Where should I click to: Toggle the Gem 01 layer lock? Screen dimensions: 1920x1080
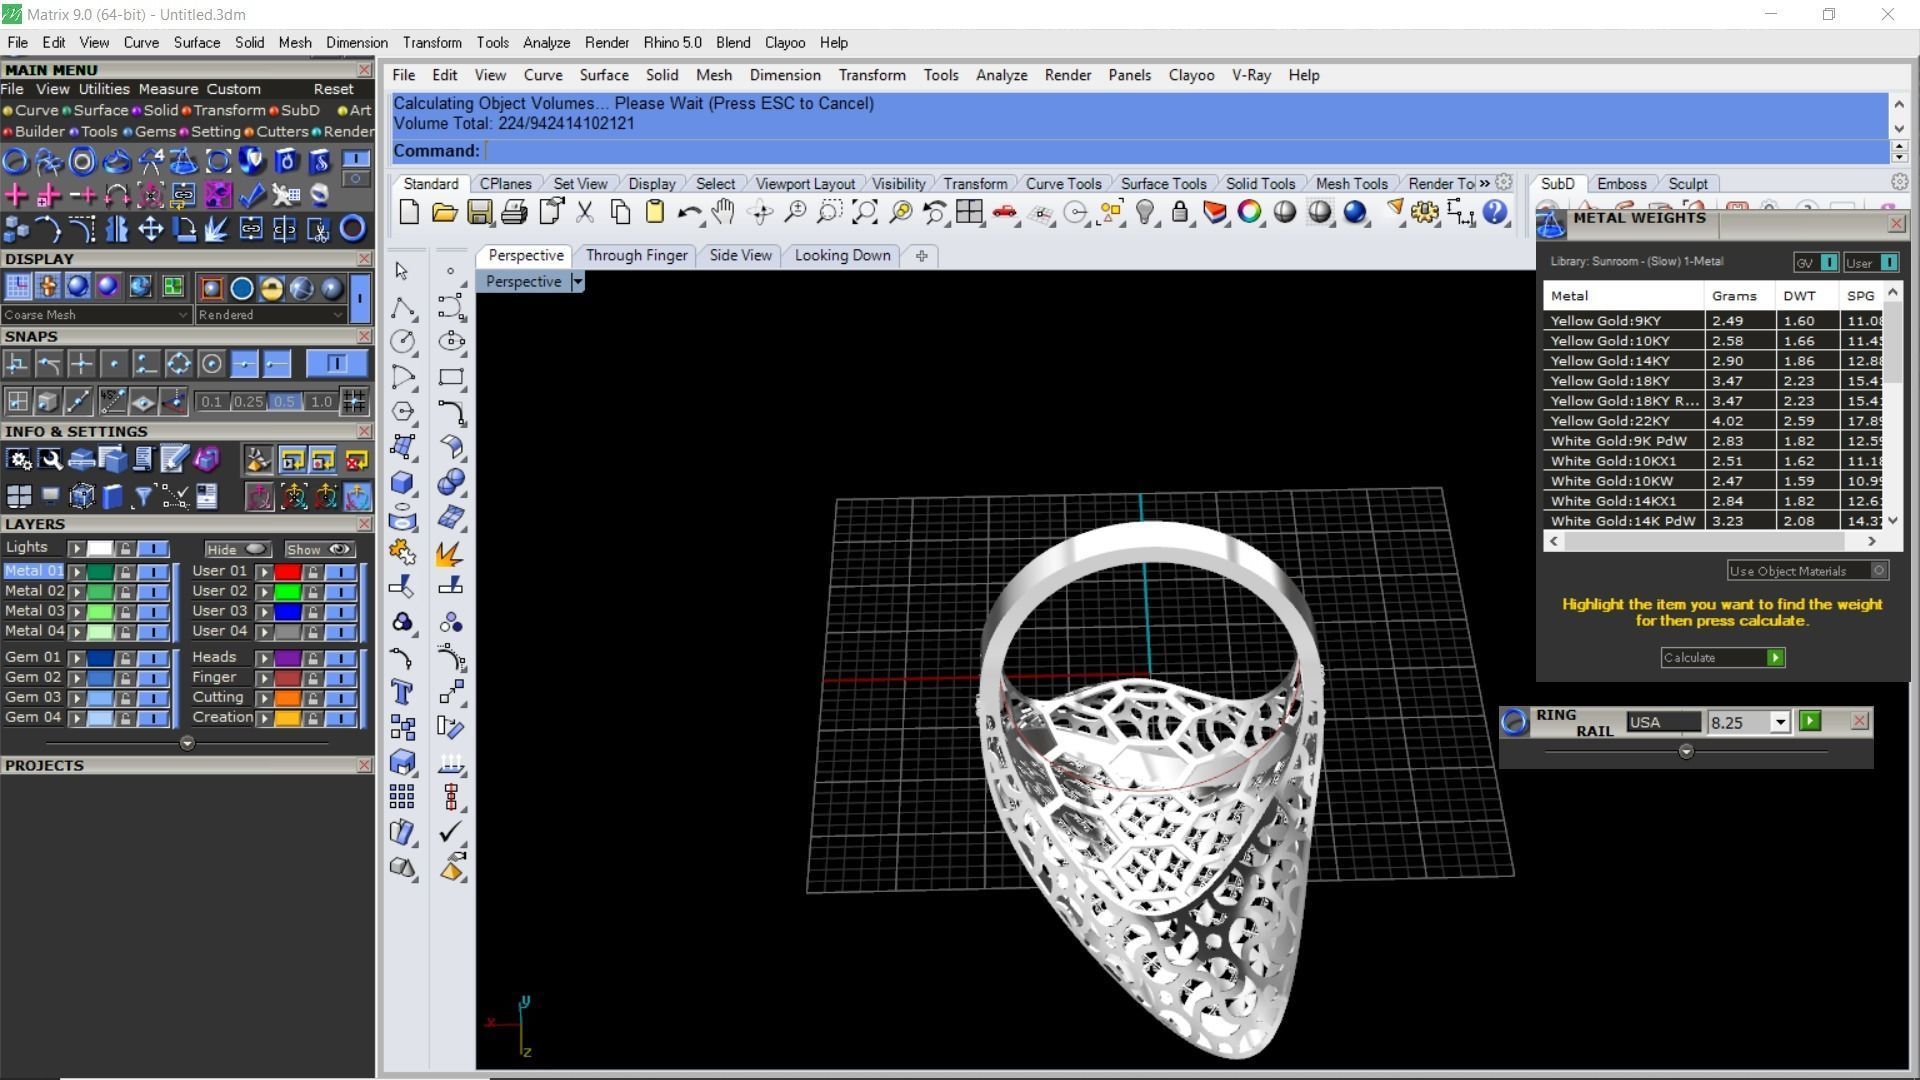pos(125,658)
